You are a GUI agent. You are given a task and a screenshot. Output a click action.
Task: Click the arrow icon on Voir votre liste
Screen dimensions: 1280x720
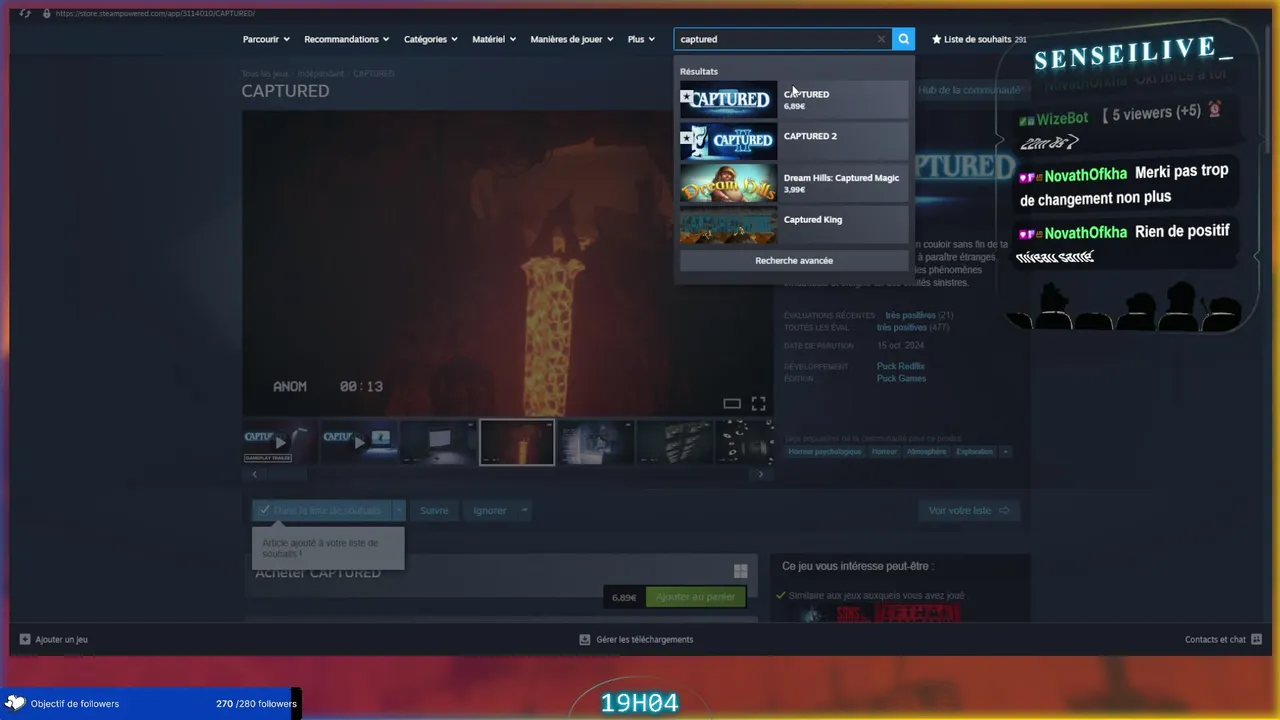[1004, 510]
